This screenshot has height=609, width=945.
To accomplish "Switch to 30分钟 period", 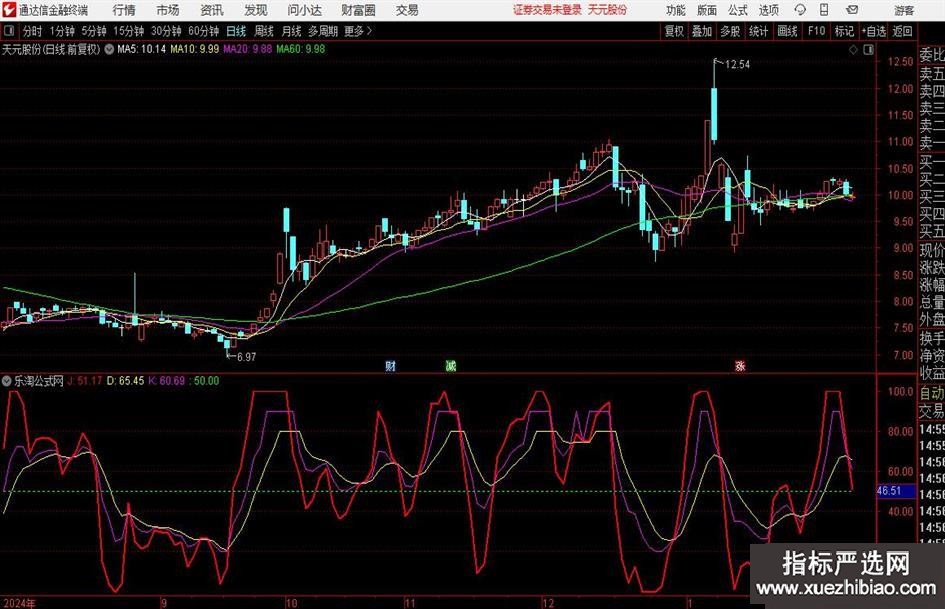I will [x=166, y=31].
